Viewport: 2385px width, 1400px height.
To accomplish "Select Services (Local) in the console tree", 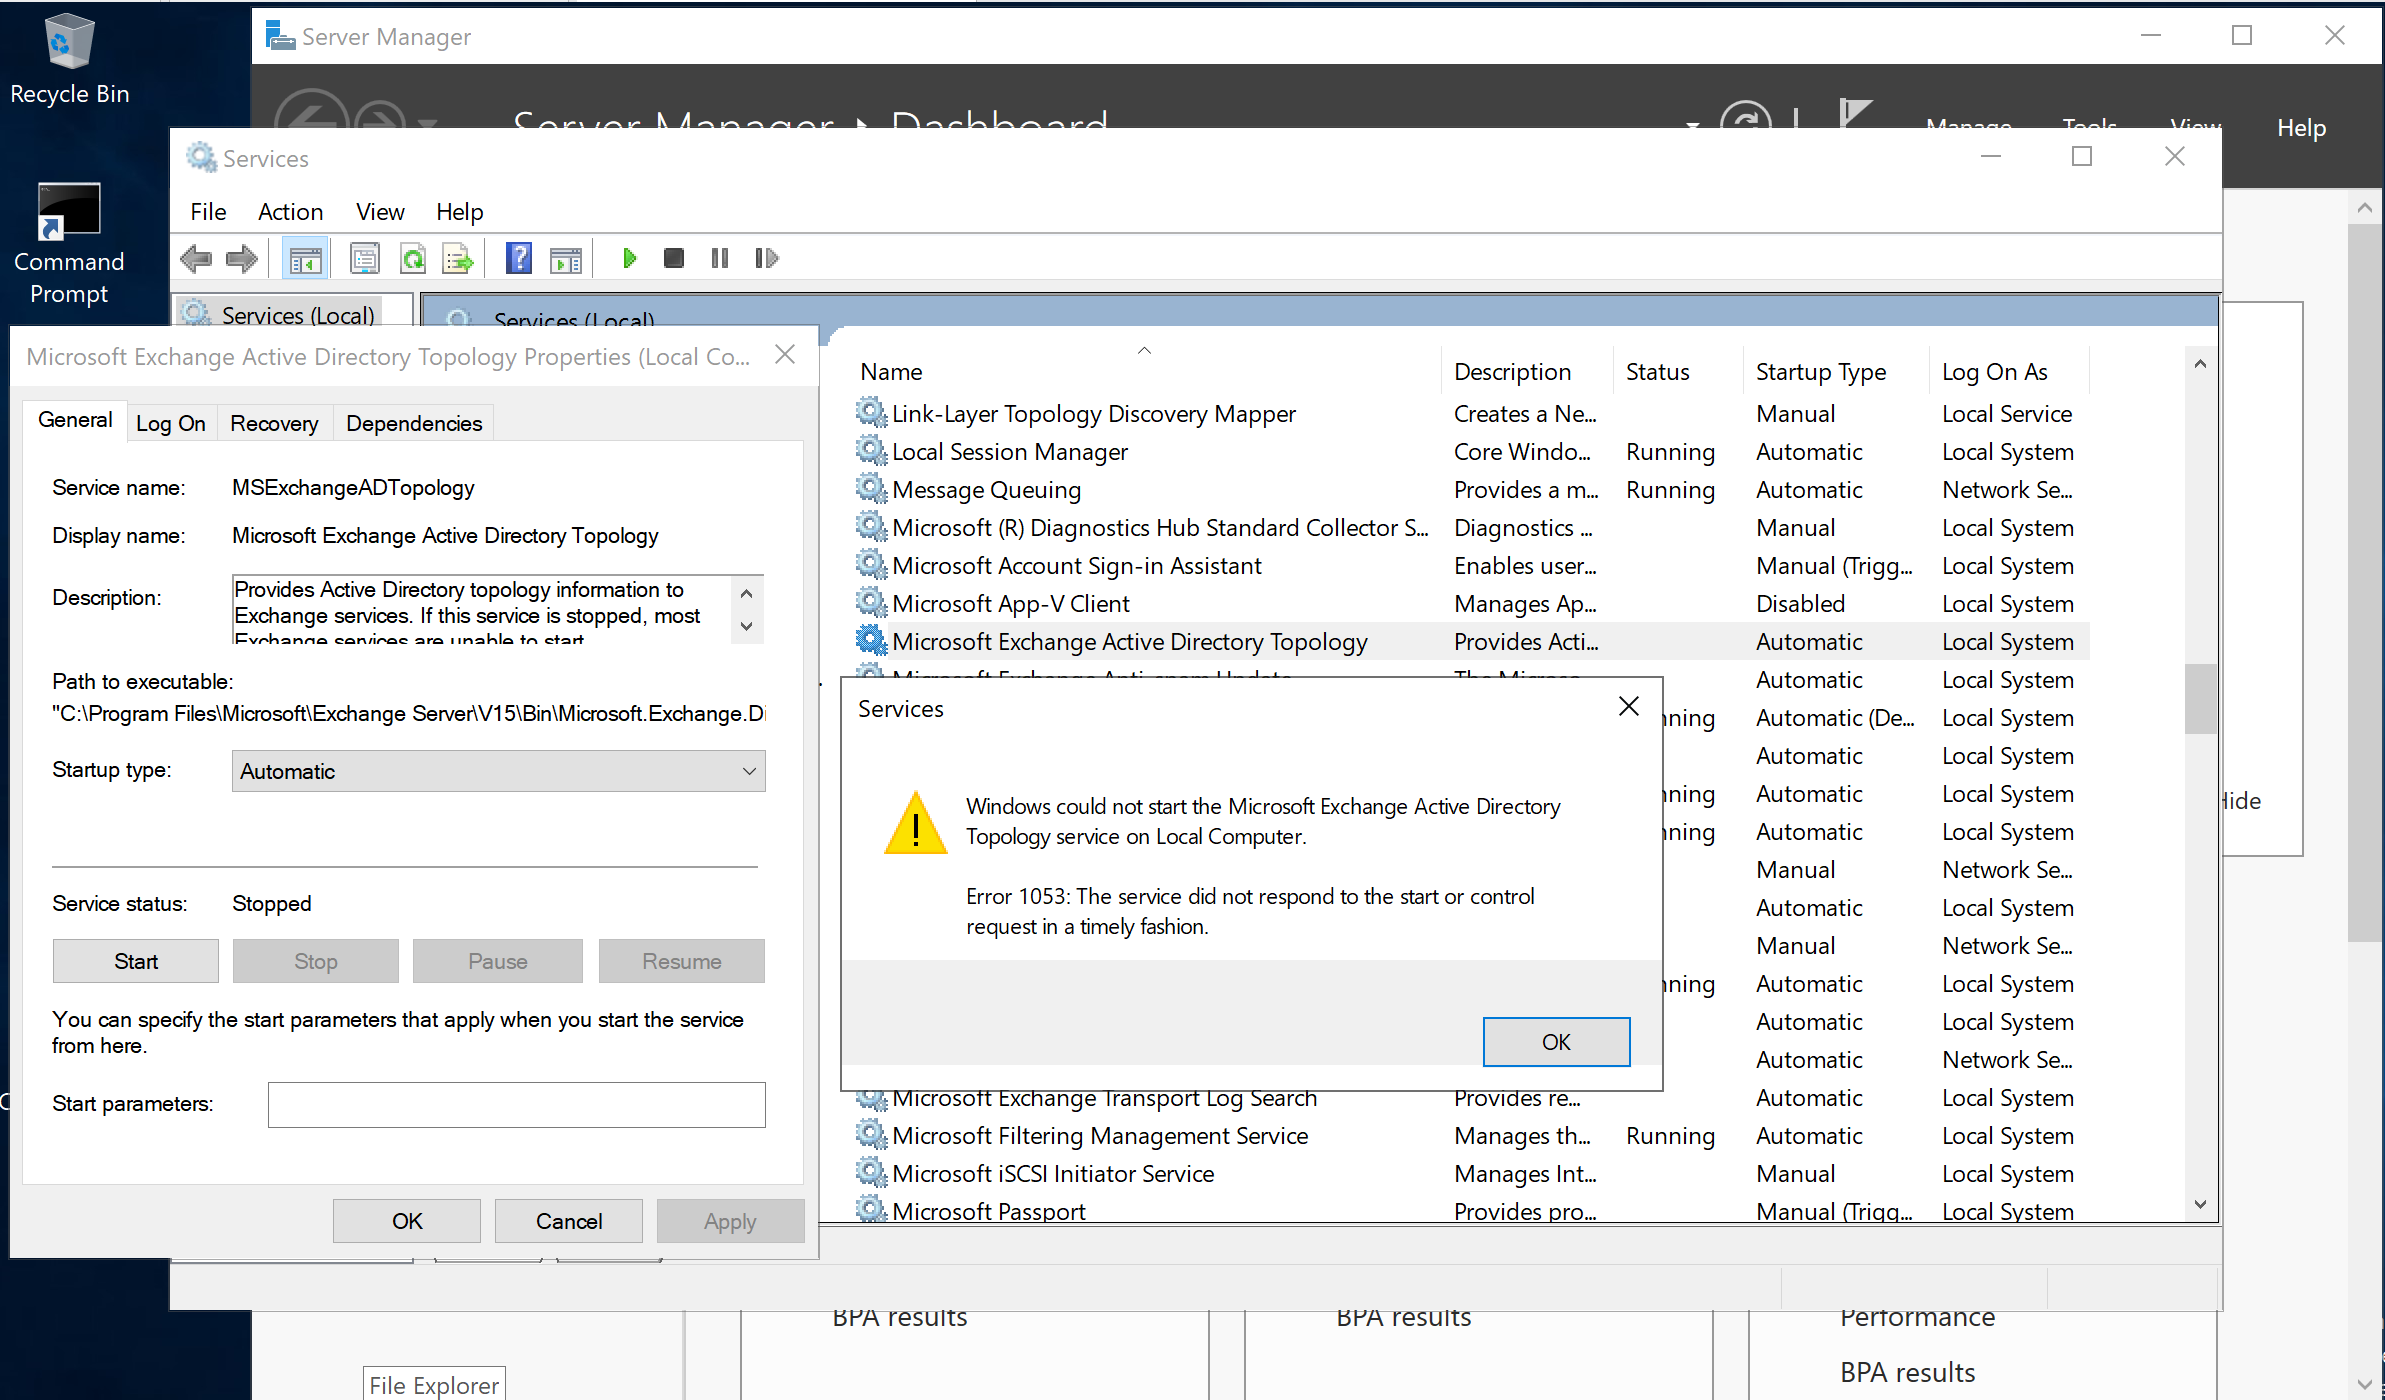I will (297, 315).
